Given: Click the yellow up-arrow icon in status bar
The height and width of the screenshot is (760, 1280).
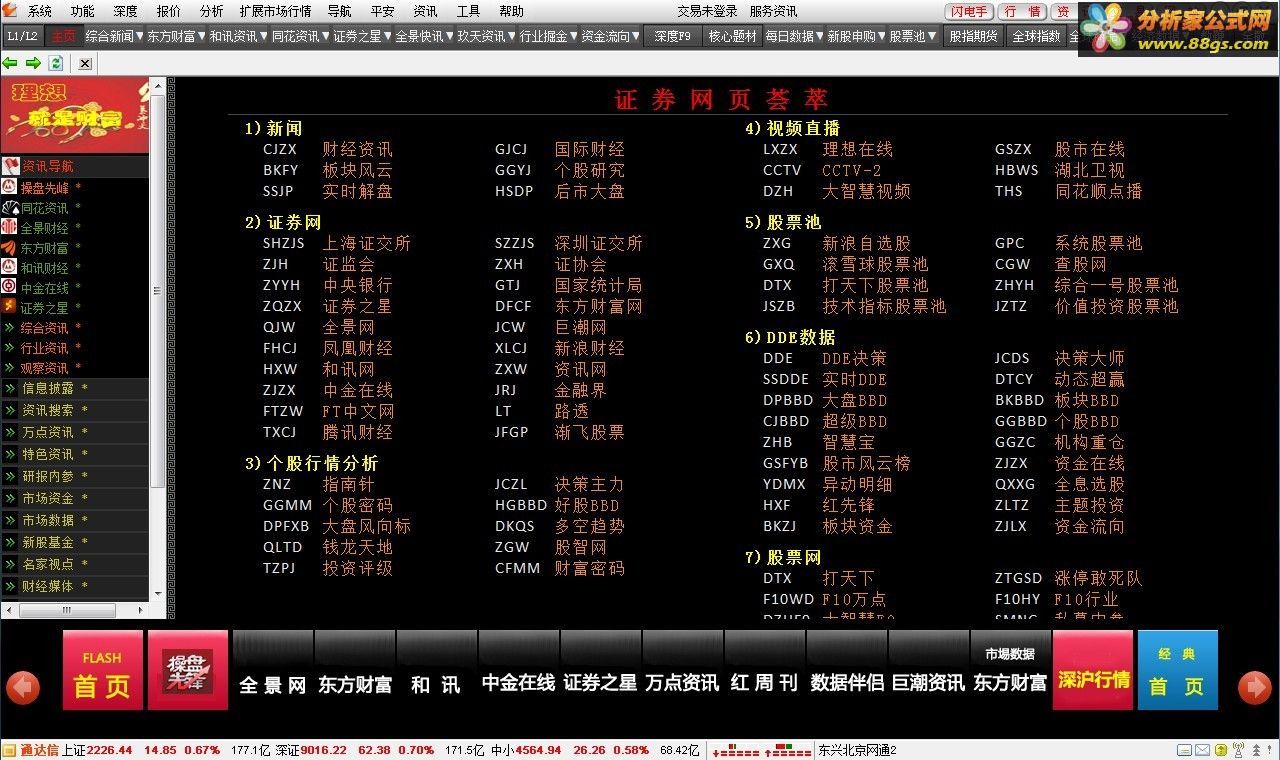Looking at the screenshot, I should [x=1220, y=750].
